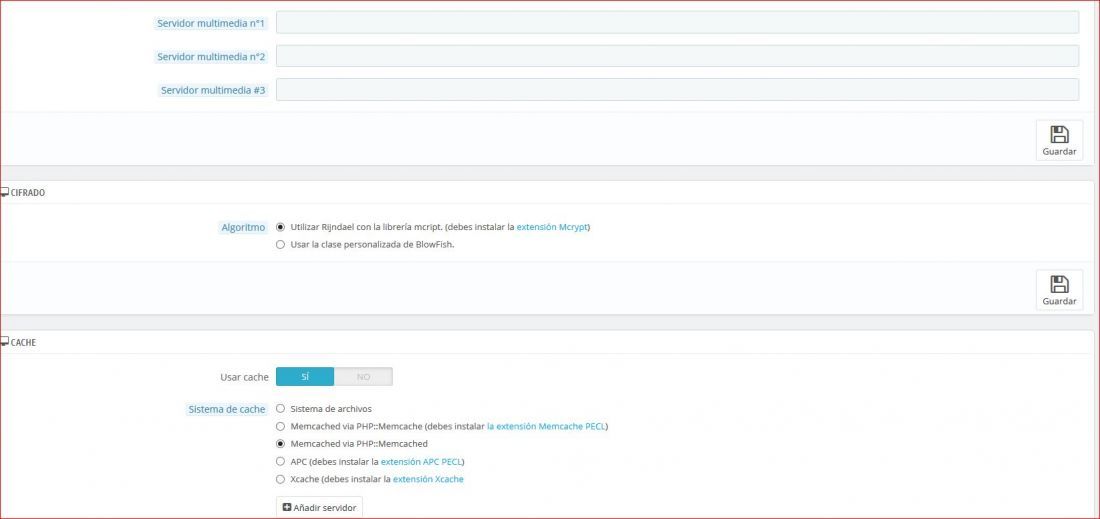
Task: Click the Sistema de cache label
Action: click(227, 409)
